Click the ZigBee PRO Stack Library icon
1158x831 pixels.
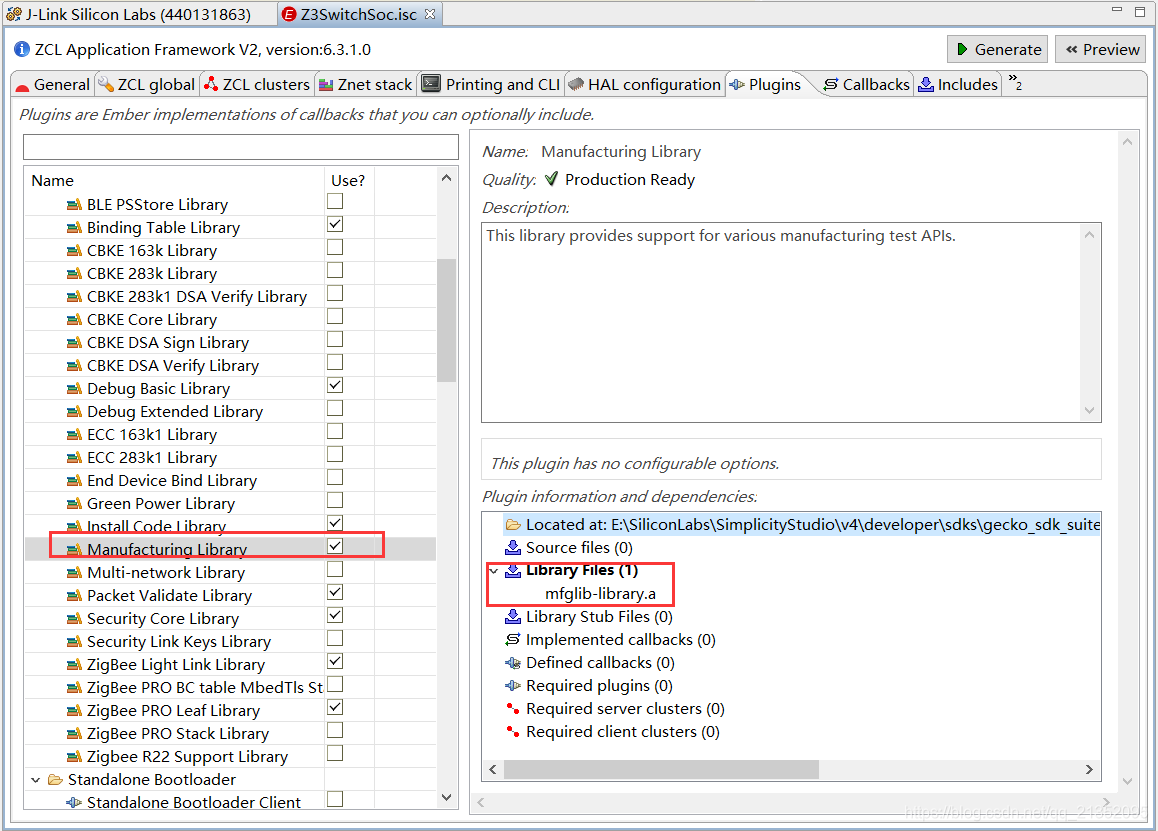click(x=74, y=733)
